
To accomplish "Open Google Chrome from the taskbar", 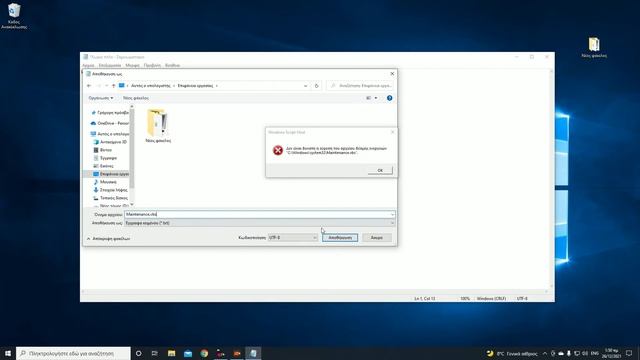I will [x=204, y=353].
